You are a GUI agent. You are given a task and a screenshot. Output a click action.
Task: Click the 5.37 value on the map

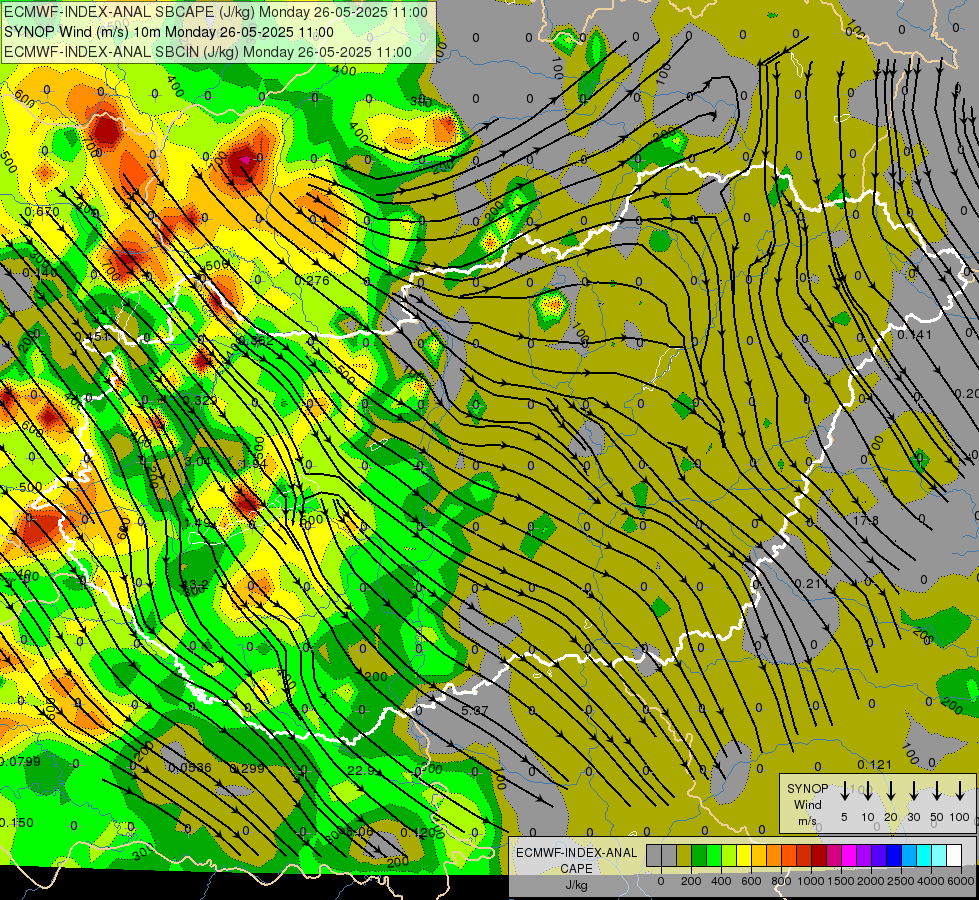[x=475, y=710]
